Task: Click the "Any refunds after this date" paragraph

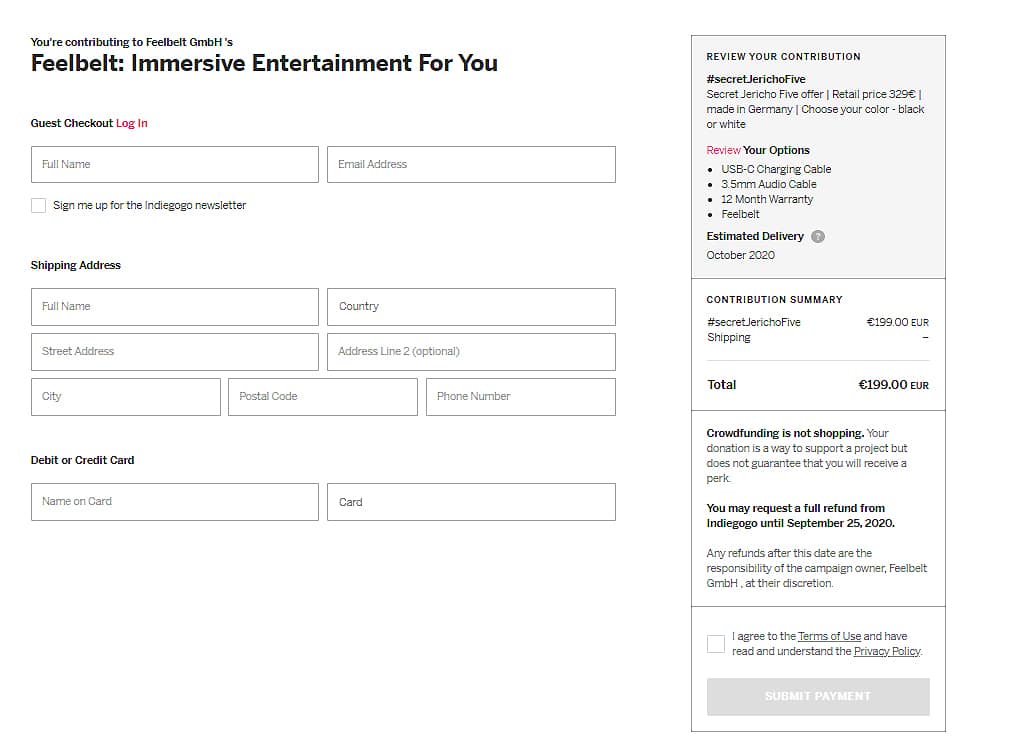Action: 816,568
